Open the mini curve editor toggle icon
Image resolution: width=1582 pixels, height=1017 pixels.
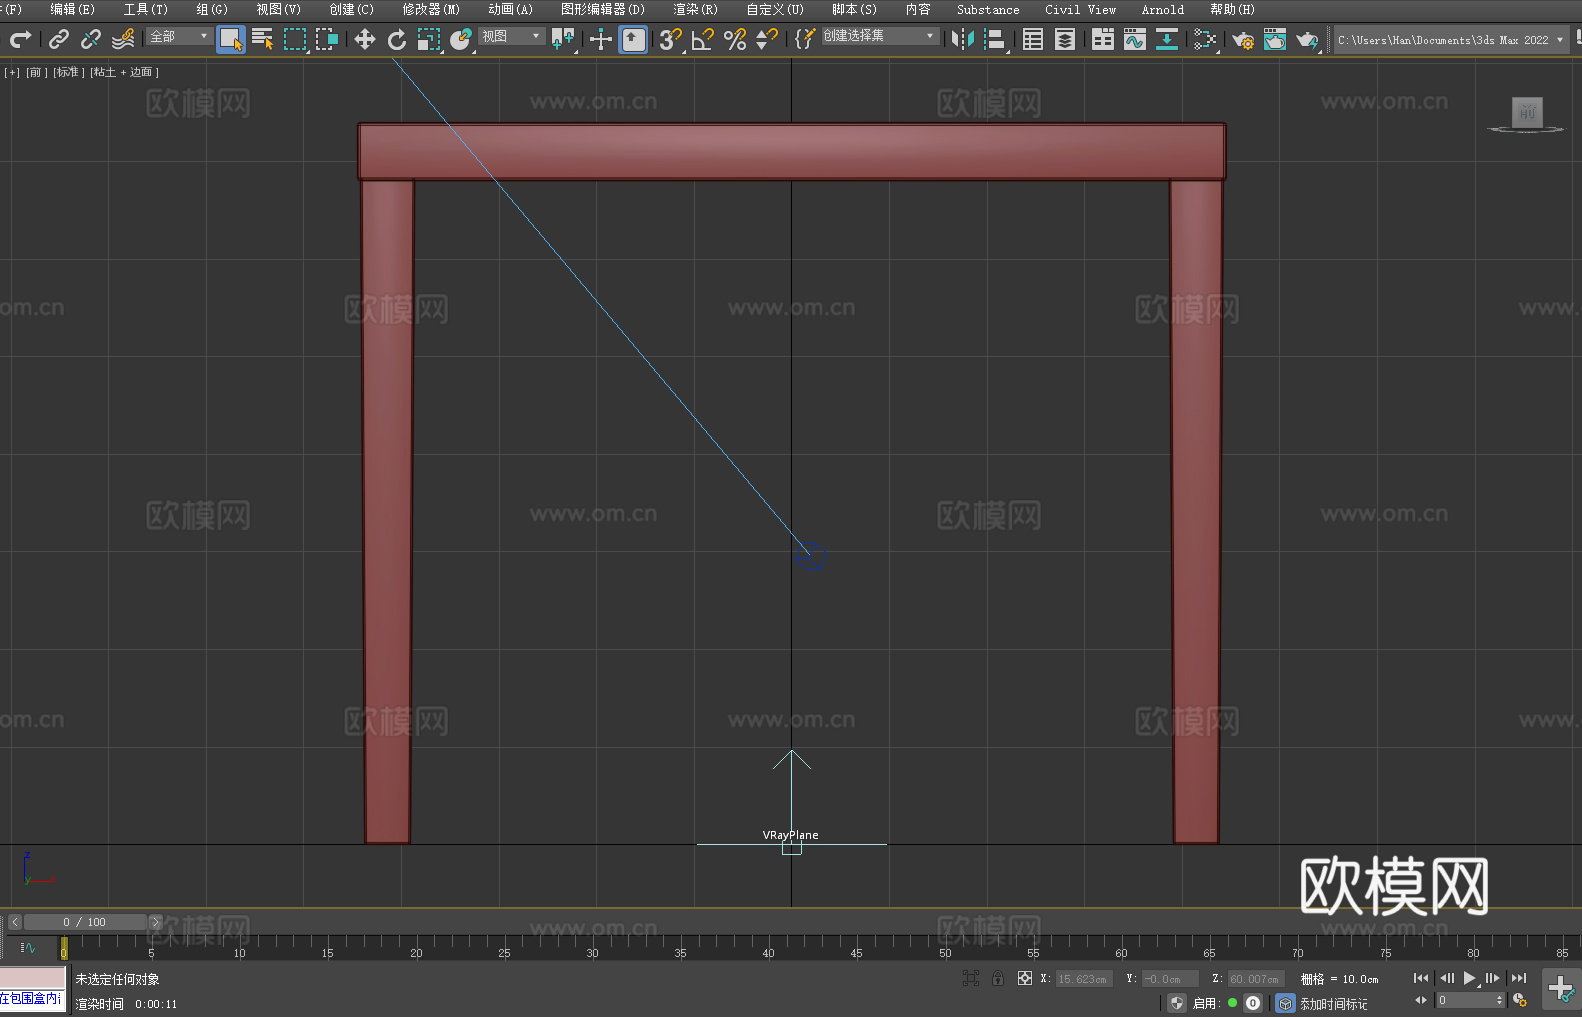pos(28,947)
